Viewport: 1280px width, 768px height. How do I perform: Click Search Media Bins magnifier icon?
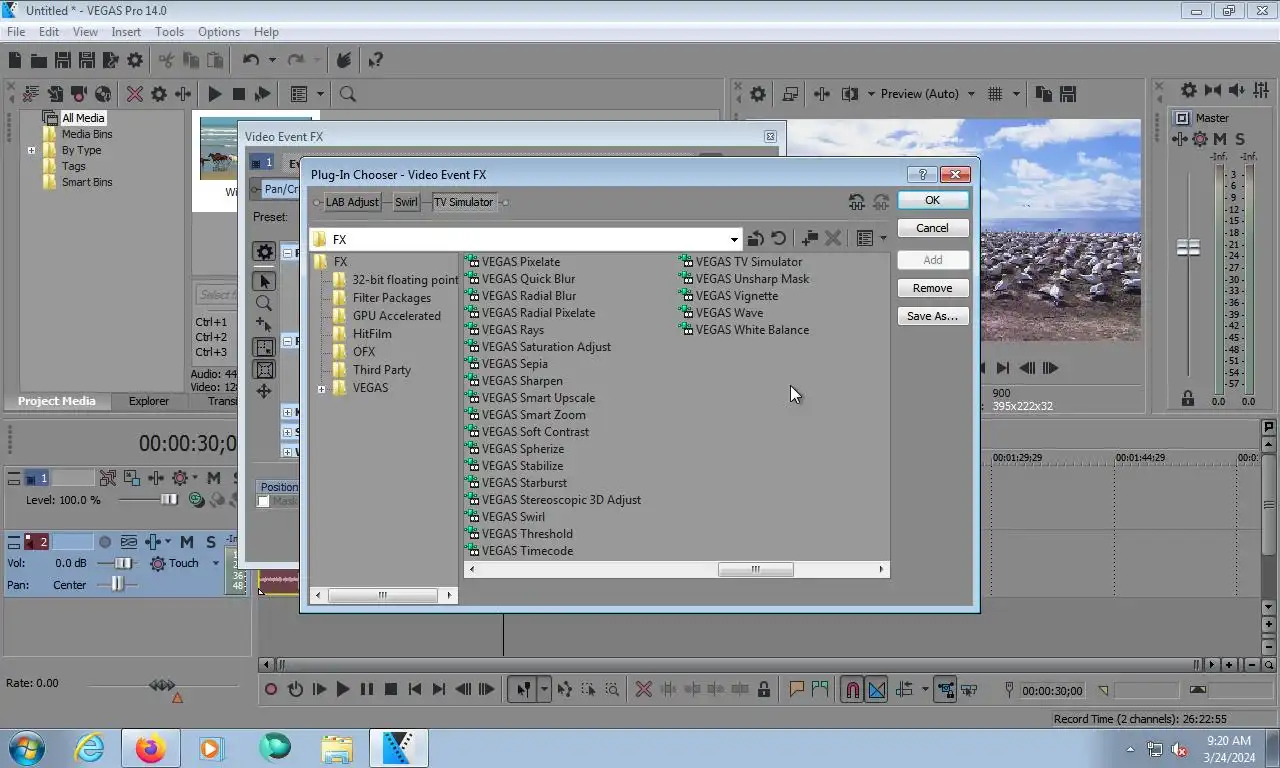(348, 94)
